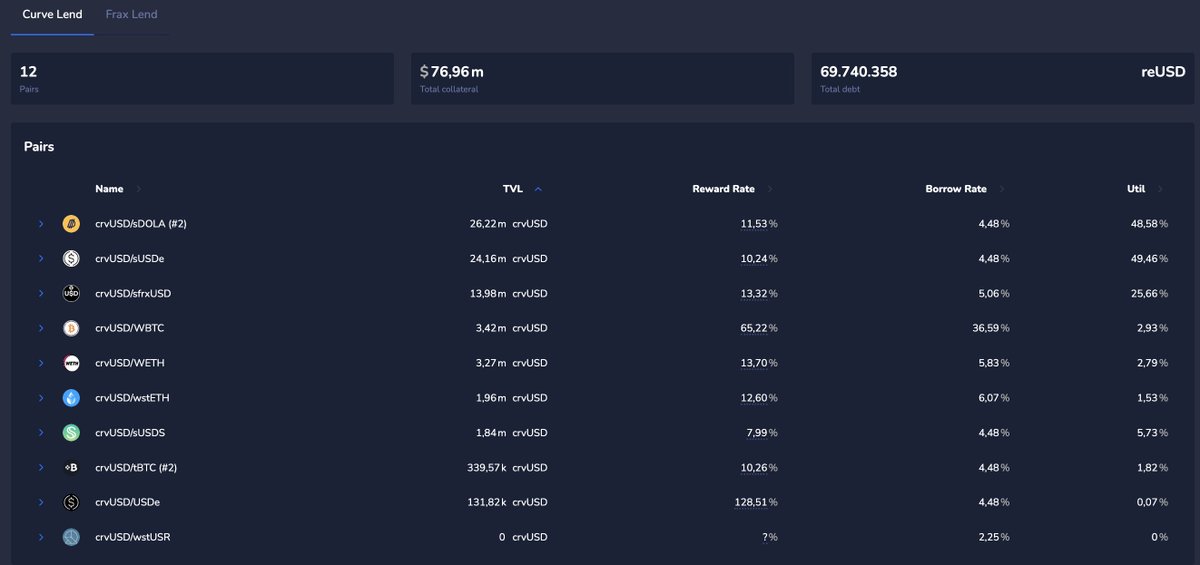The height and width of the screenshot is (565, 1200).
Task: Click the 13,98m crvUSD TVL value
Action: click(x=508, y=293)
